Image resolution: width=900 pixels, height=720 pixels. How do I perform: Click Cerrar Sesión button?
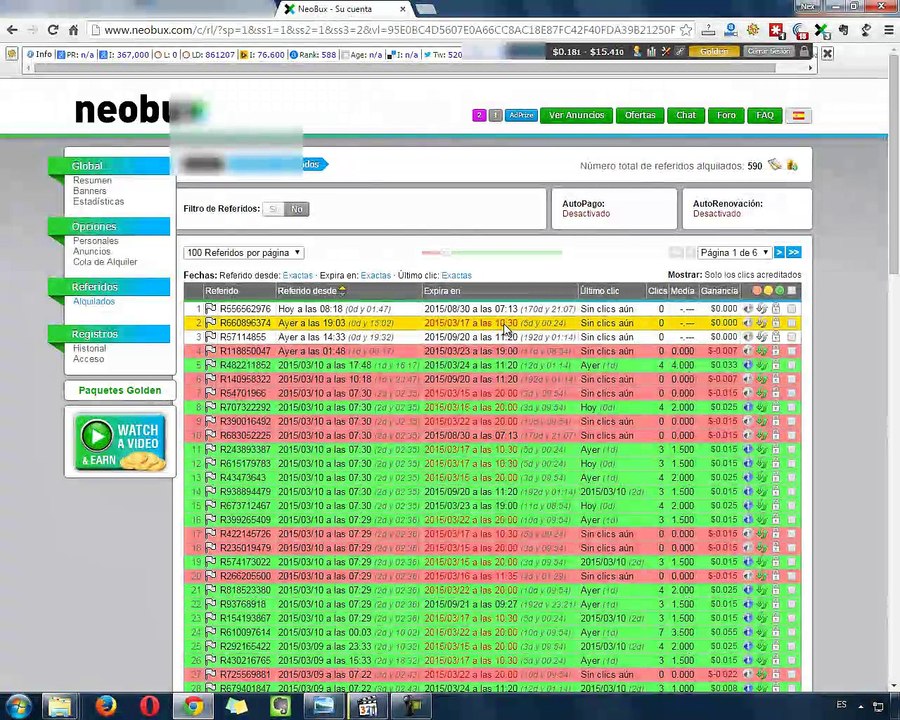[769, 52]
